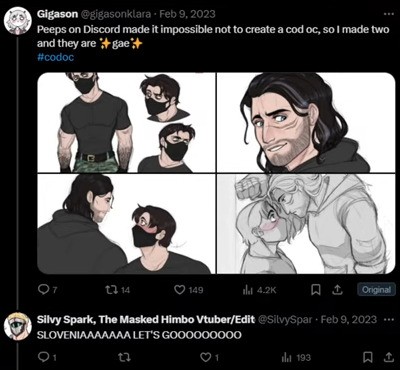Screen dimensions: 400x370
Task: Bookmark Gigason's tweet
Action: click(315, 290)
